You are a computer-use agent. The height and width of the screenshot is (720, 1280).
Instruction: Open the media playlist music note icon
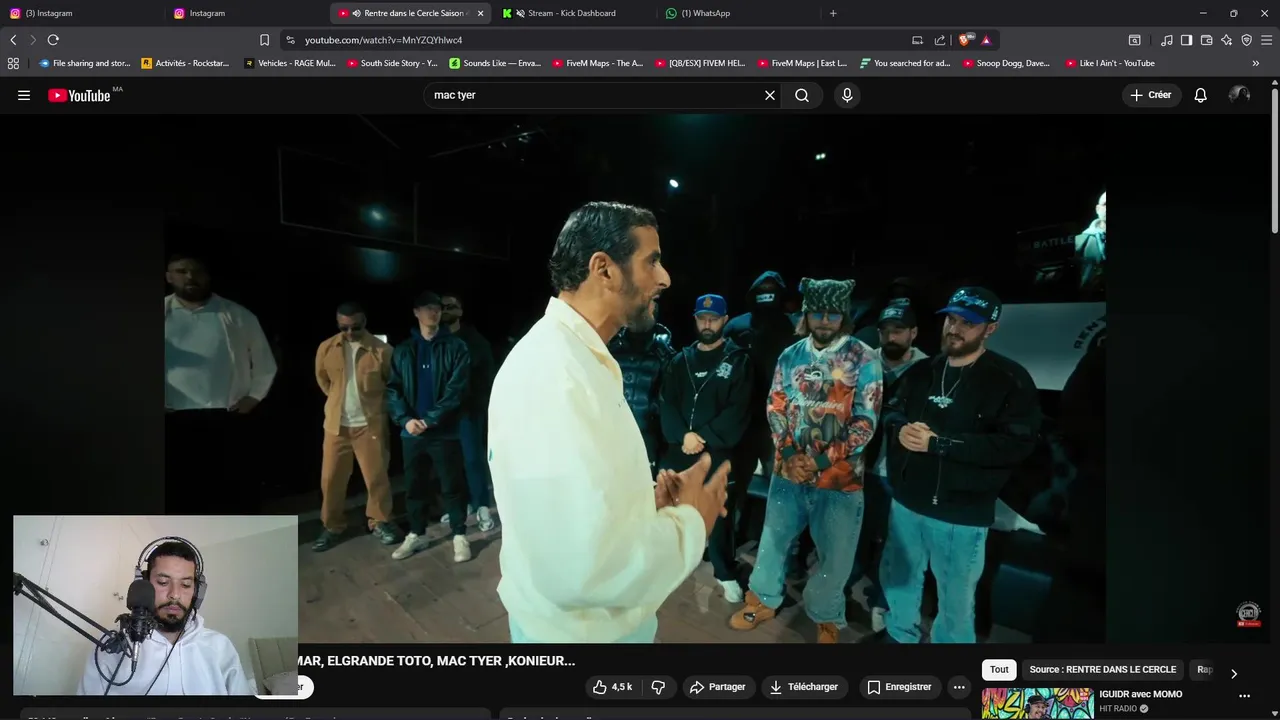[x=1167, y=40]
